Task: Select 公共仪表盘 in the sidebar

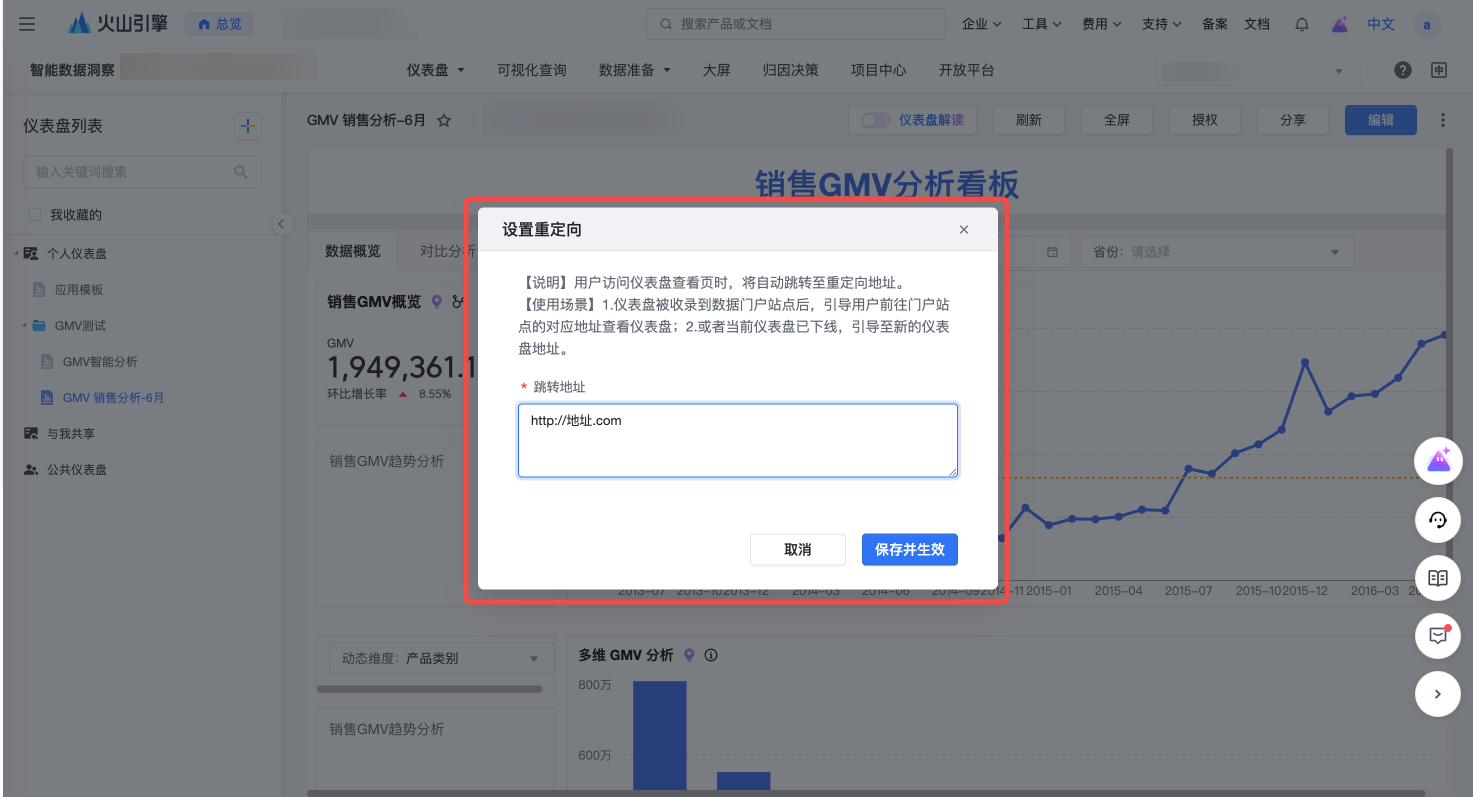Action: pos(77,470)
